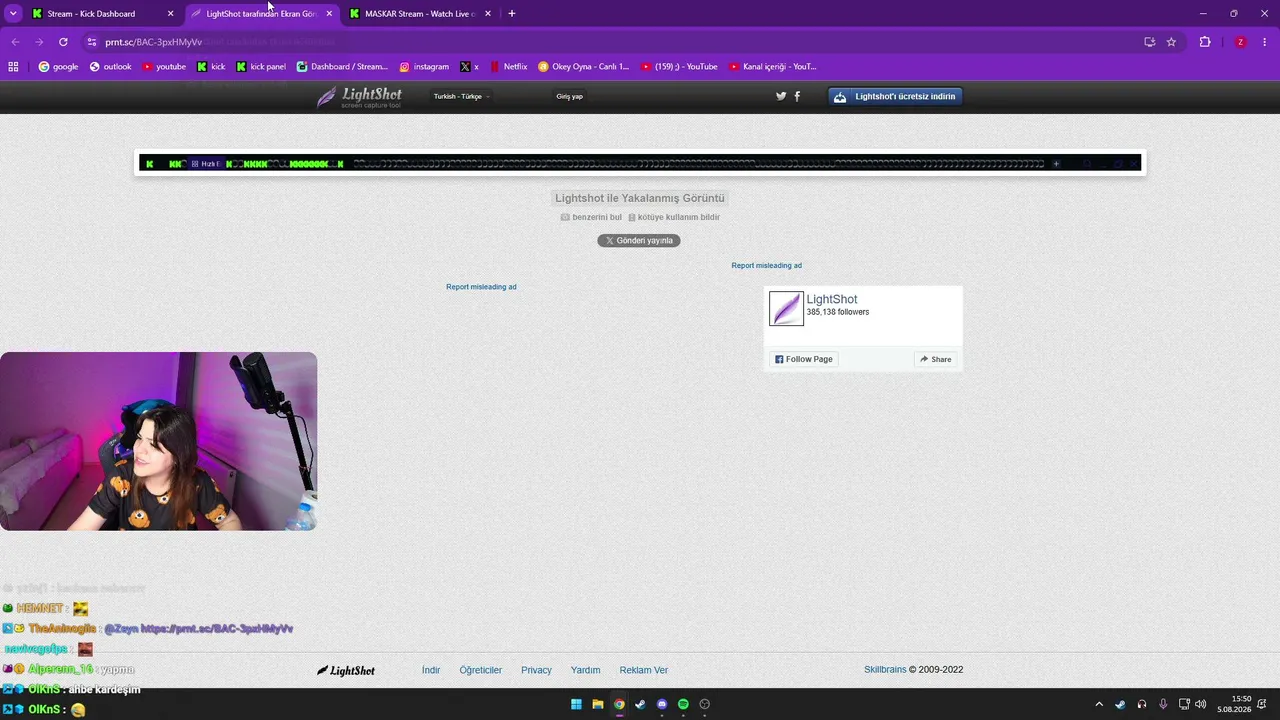Install app icon in address bar
1280x720 pixels.
1150,42
